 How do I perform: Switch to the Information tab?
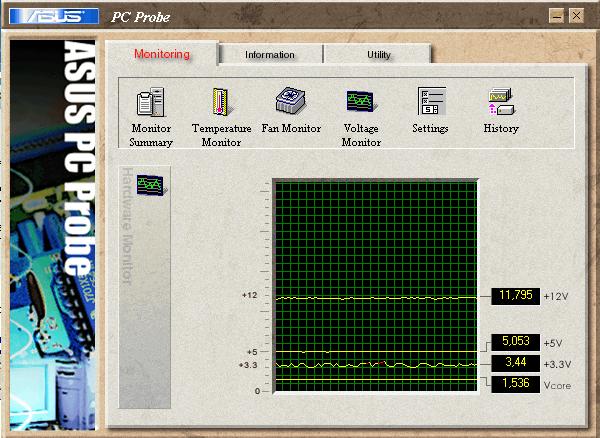[x=270, y=55]
